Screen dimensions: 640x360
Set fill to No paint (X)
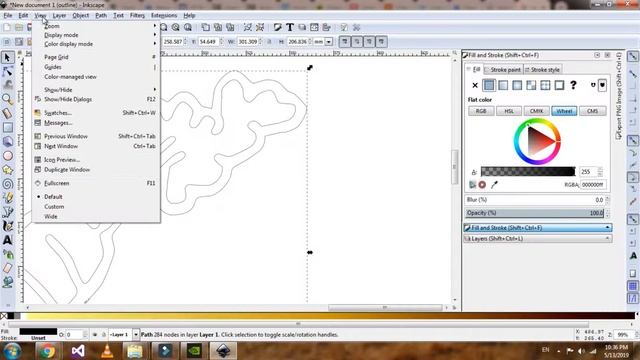click(x=475, y=85)
